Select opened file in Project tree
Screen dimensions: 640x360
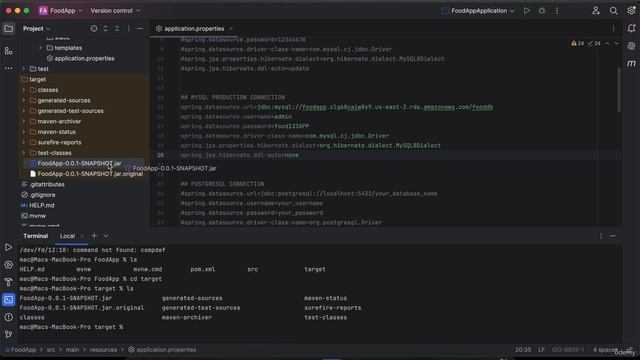point(94,29)
